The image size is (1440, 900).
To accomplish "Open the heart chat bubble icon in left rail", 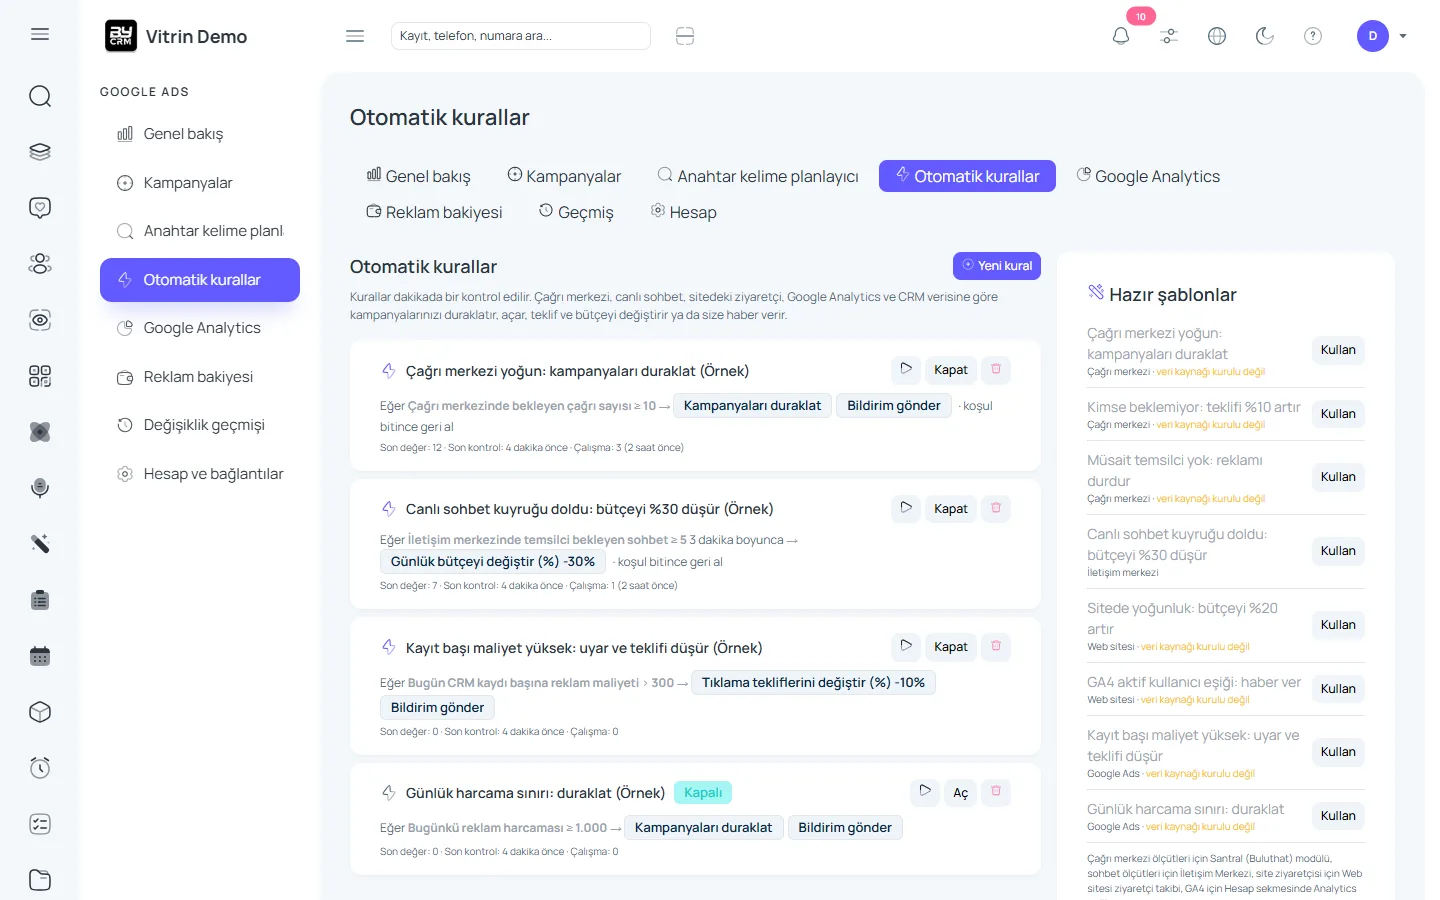I will tap(40, 208).
